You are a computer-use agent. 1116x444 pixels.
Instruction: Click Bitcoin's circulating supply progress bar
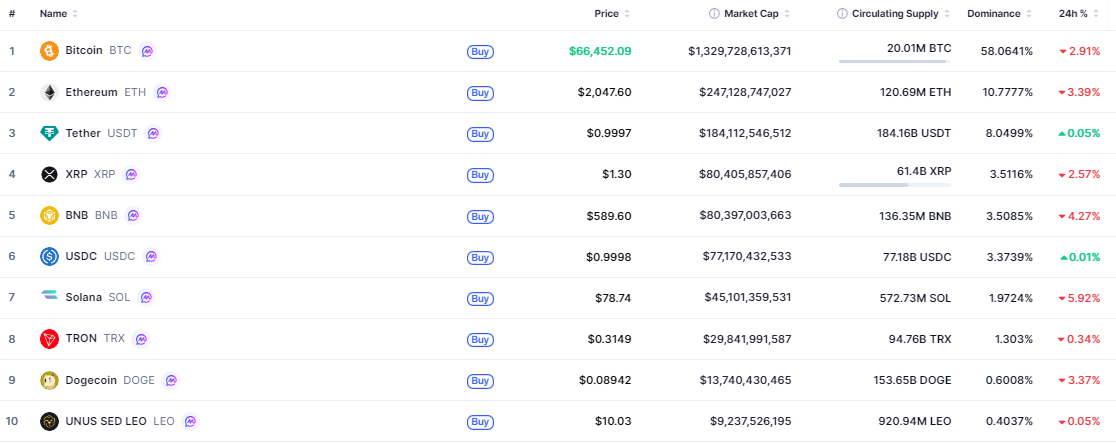click(x=894, y=62)
